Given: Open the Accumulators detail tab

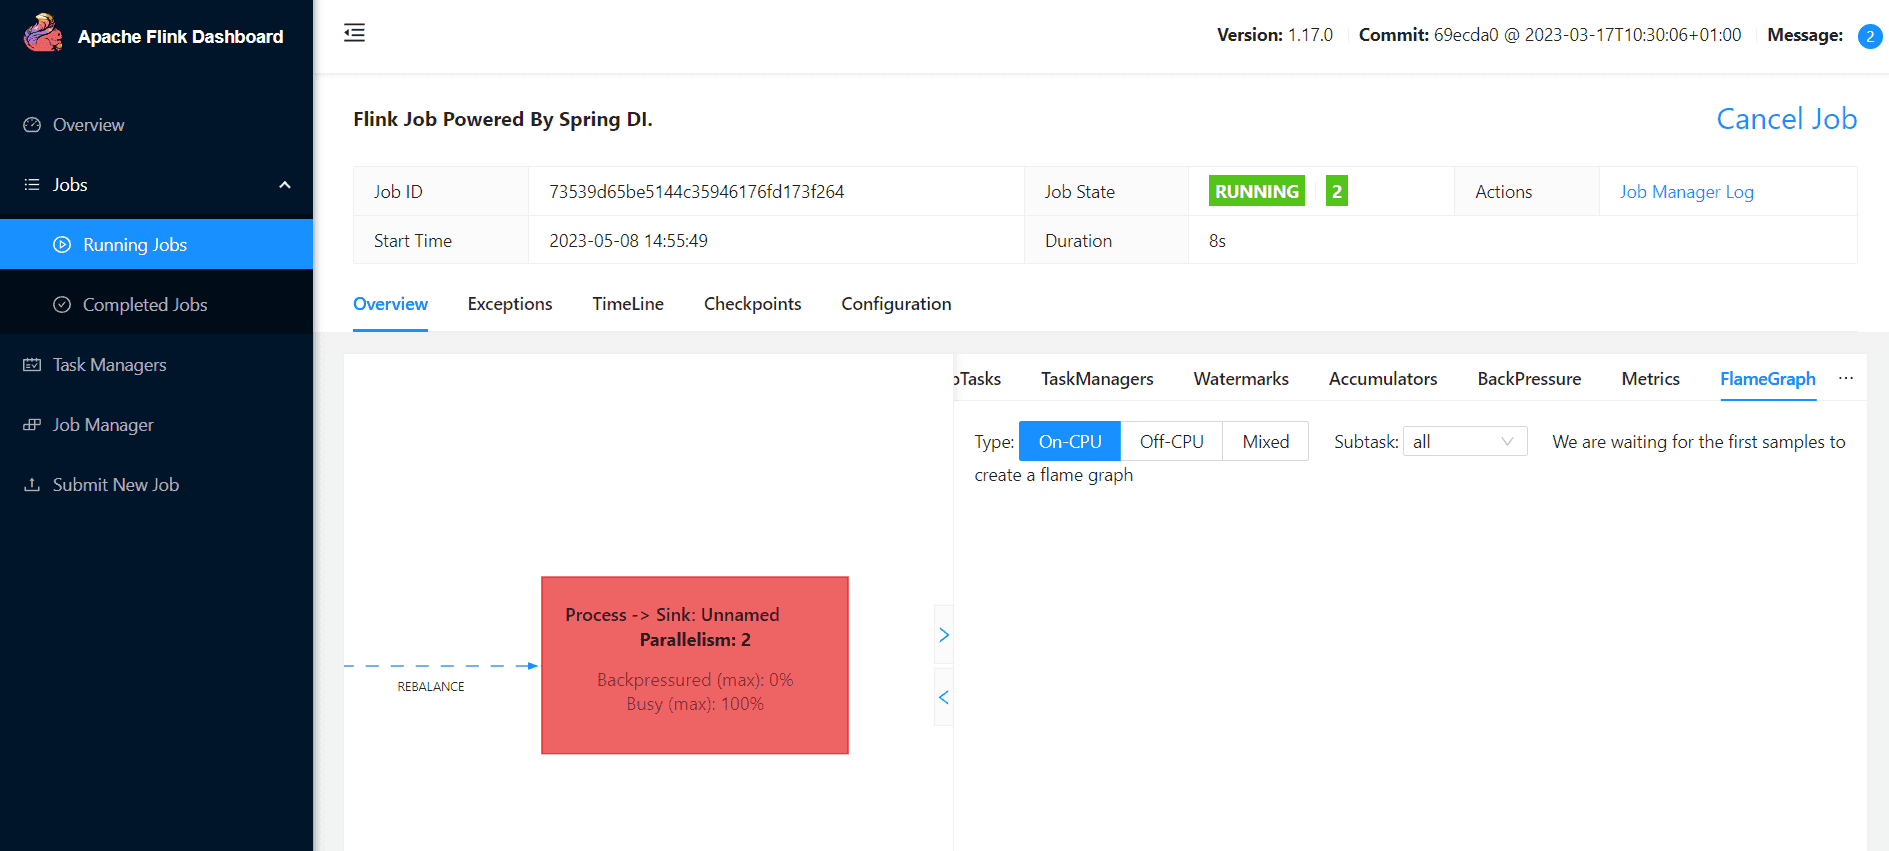Looking at the screenshot, I should (x=1383, y=379).
